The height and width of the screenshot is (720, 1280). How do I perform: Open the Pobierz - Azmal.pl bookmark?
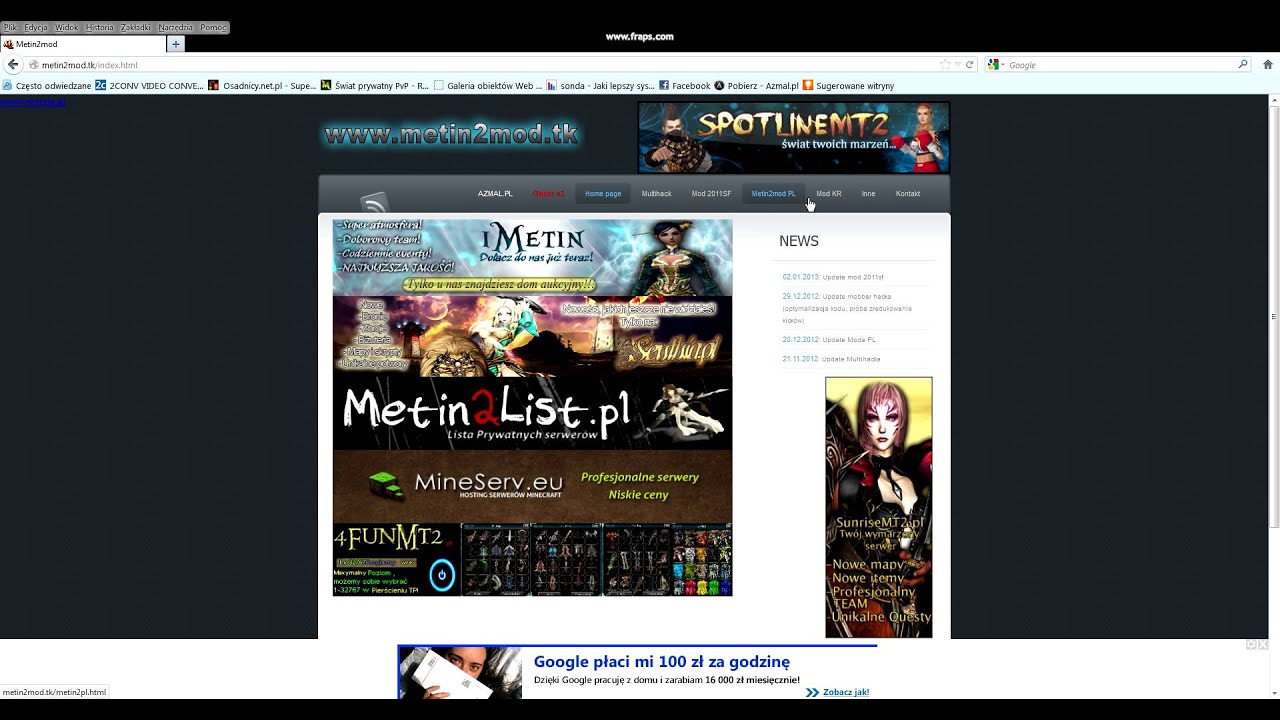(757, 86)
